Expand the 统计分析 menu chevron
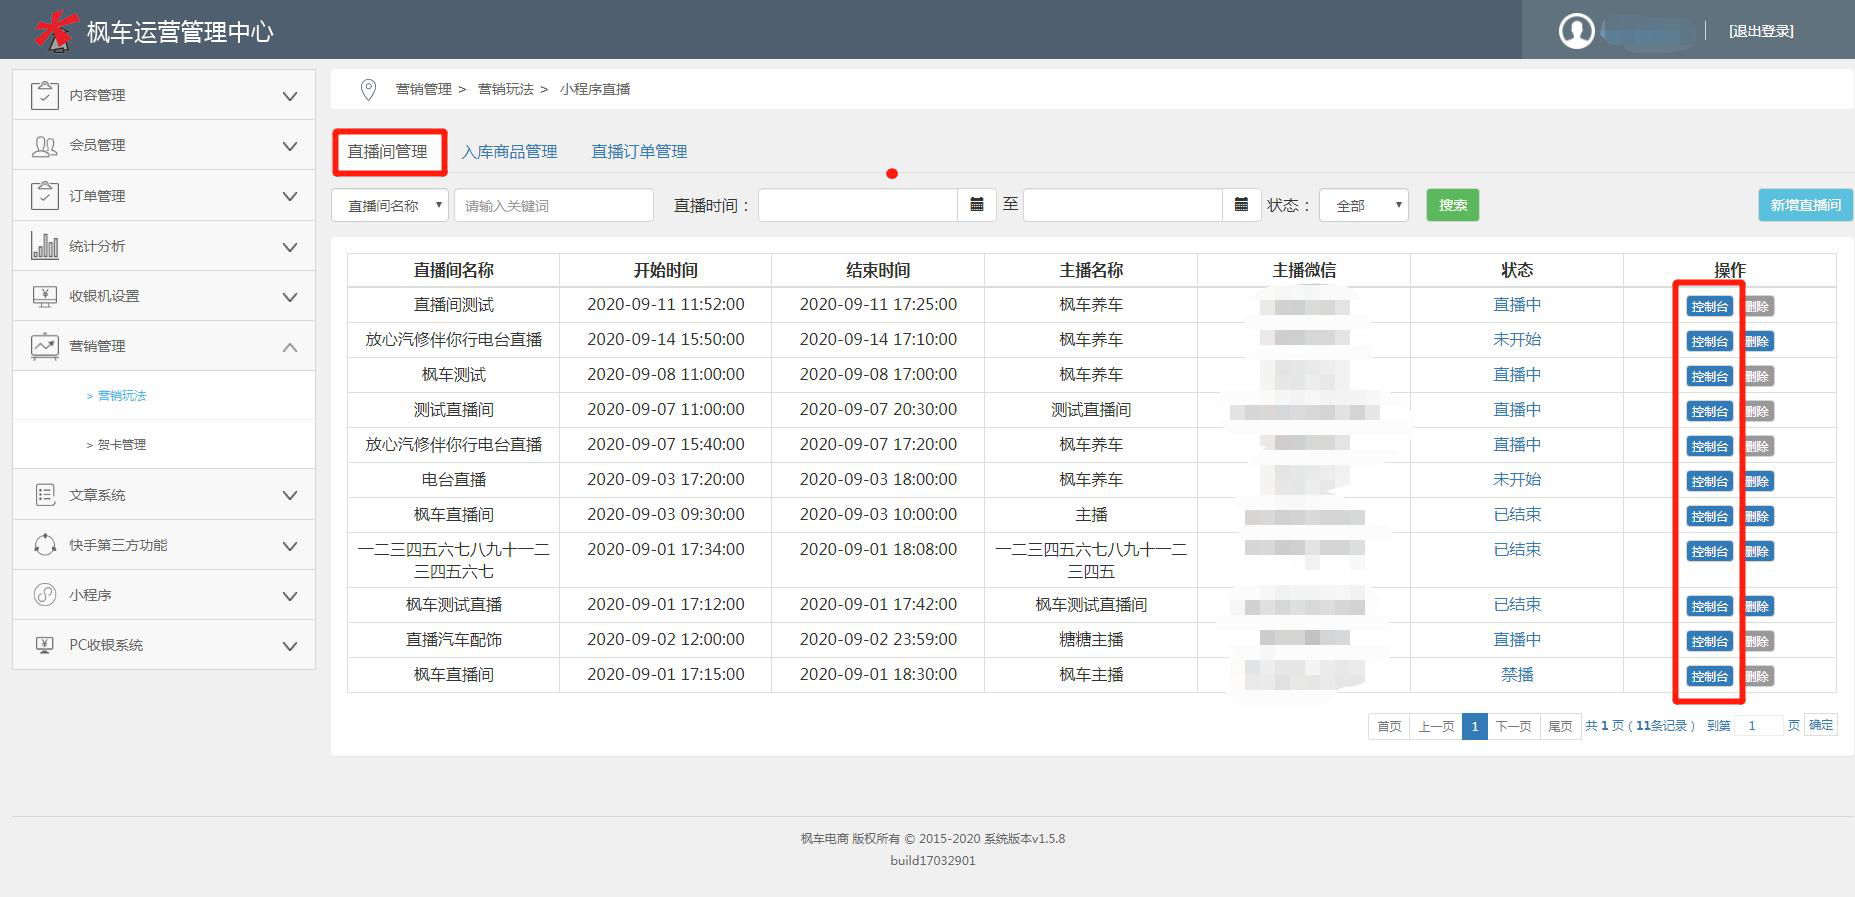1855x897 pixels. pyautogui.click(x=290, y=247)
